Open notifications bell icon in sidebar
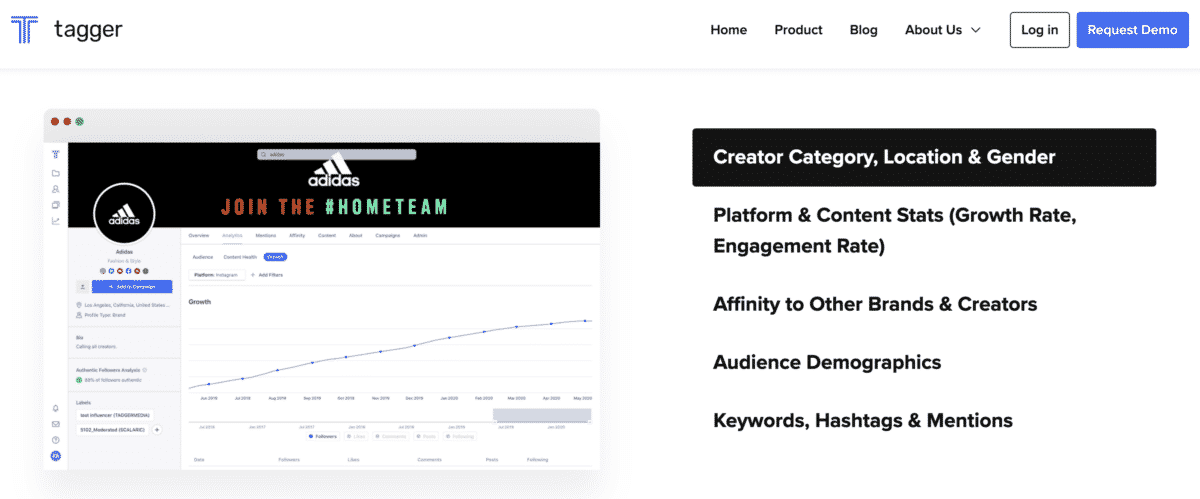The height and width of the screenshot is (499, 1200). click(56, 408)
